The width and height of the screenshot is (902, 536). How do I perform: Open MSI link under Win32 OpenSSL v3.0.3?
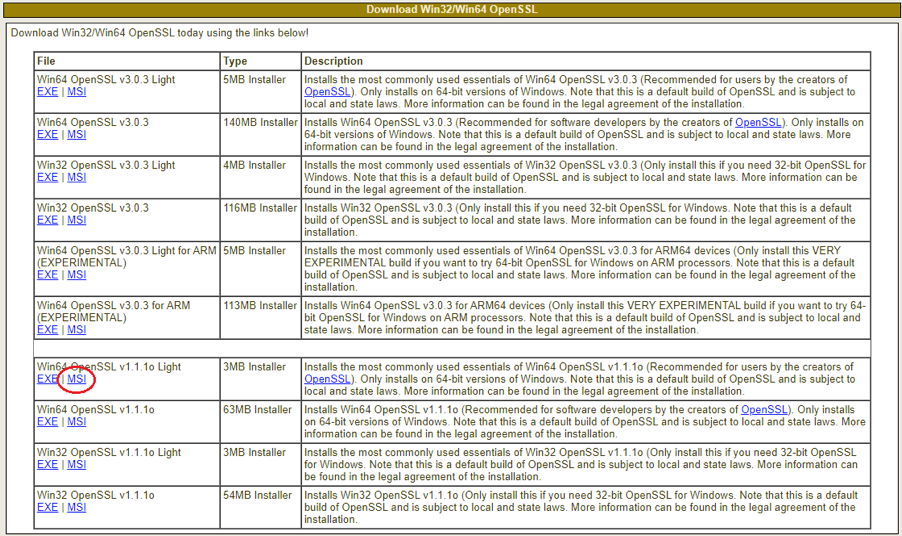coord(76,220)
